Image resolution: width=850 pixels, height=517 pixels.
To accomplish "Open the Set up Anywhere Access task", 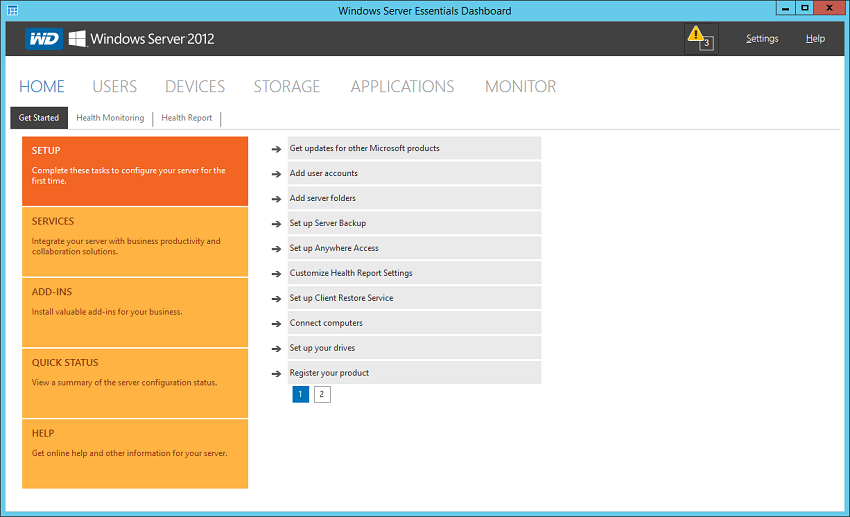I will coord(414,248).
